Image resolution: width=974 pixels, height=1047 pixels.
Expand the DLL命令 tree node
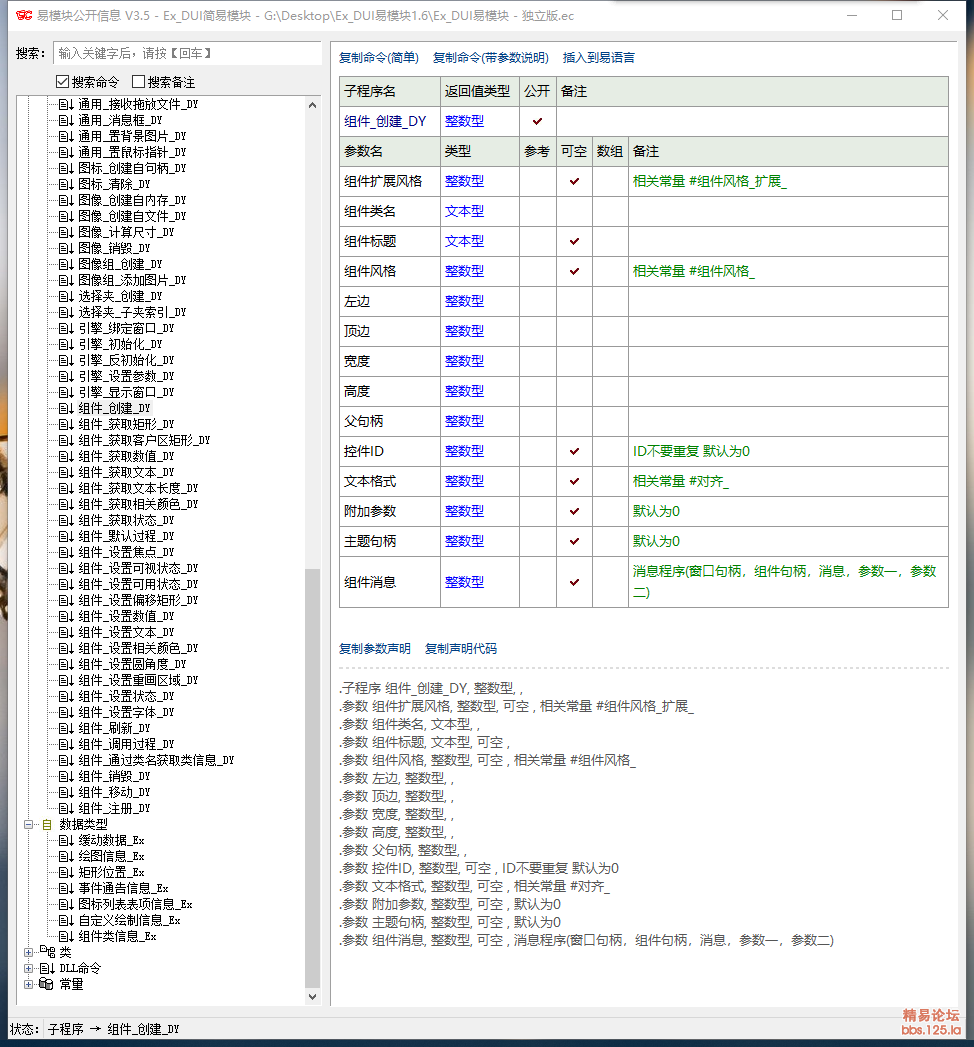click(x=29, y=968)
